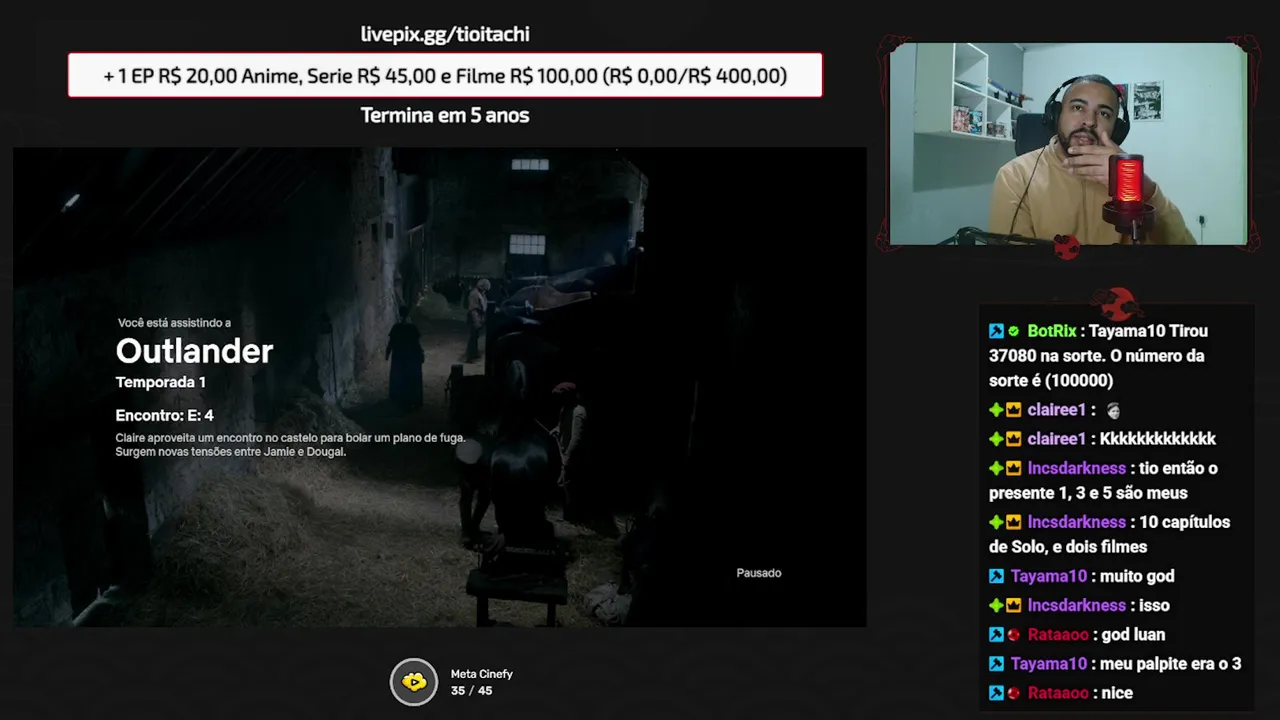Image resolution: width=1280 pixels, height=720 pixels.
Task: Click red badge on Rataaoo 'god luan' message
Action: (x=1013, y=635)
